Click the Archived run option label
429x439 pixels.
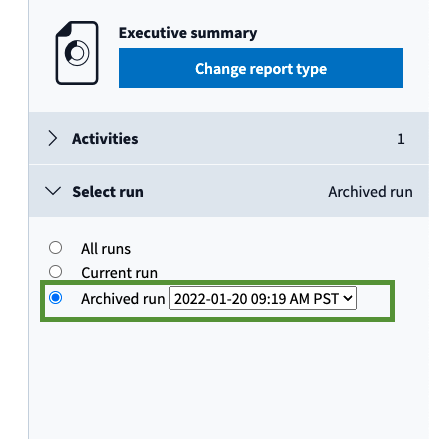pyautogui.click(x=123, y=299)
